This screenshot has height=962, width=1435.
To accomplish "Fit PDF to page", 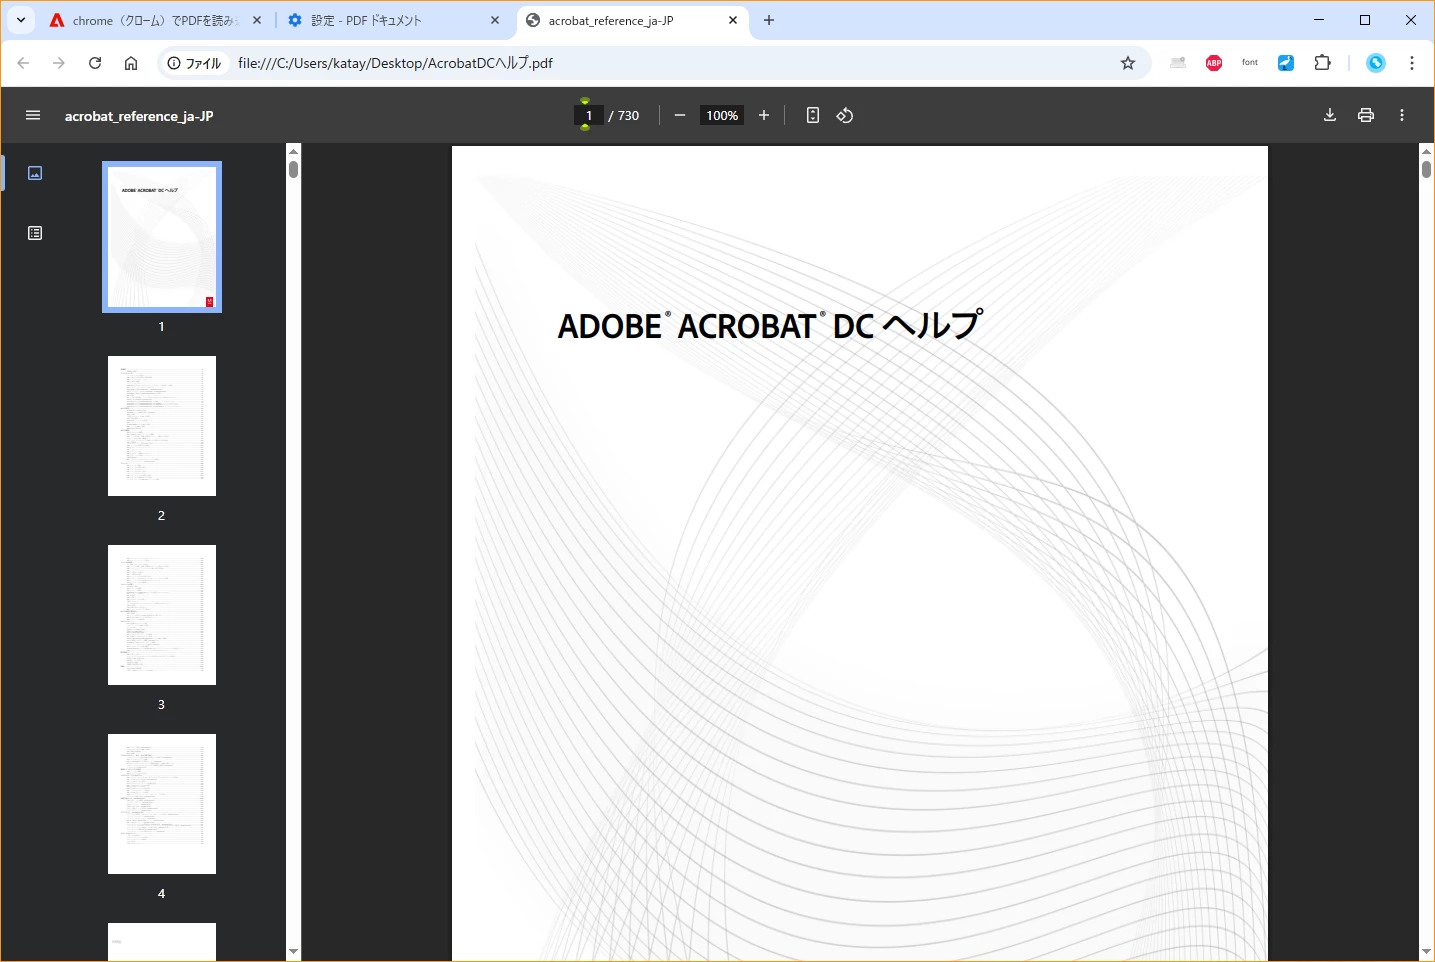I will pyautogui.click(x=813, y=115).
